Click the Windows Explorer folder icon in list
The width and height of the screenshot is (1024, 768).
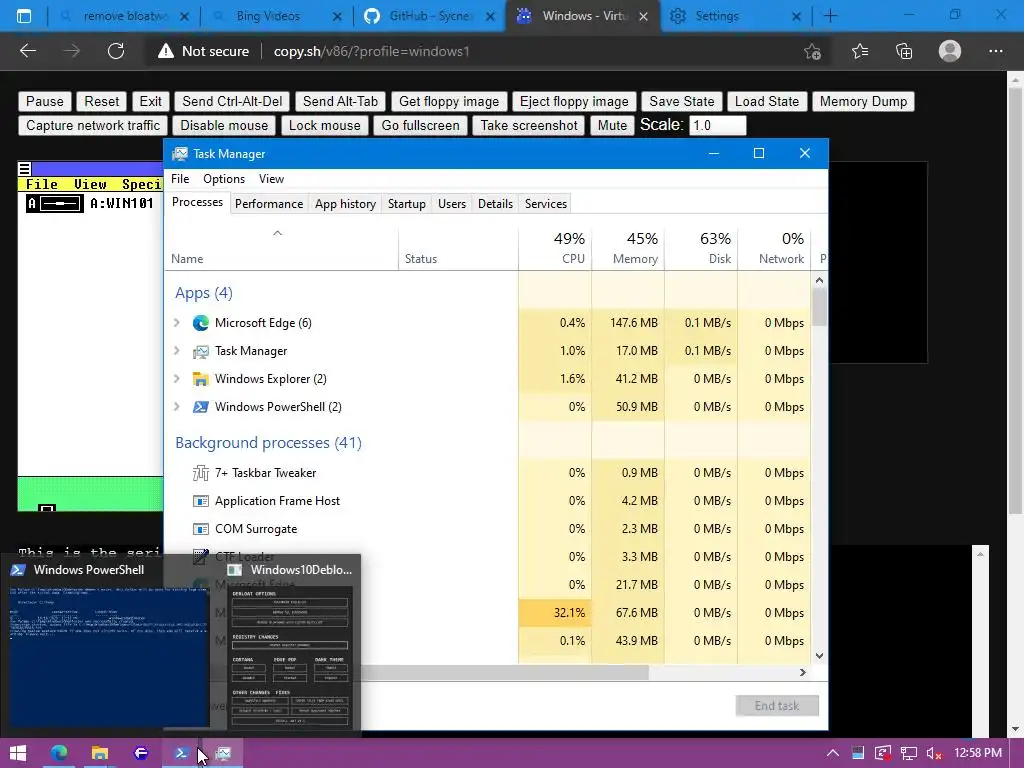tap(200, 379)
